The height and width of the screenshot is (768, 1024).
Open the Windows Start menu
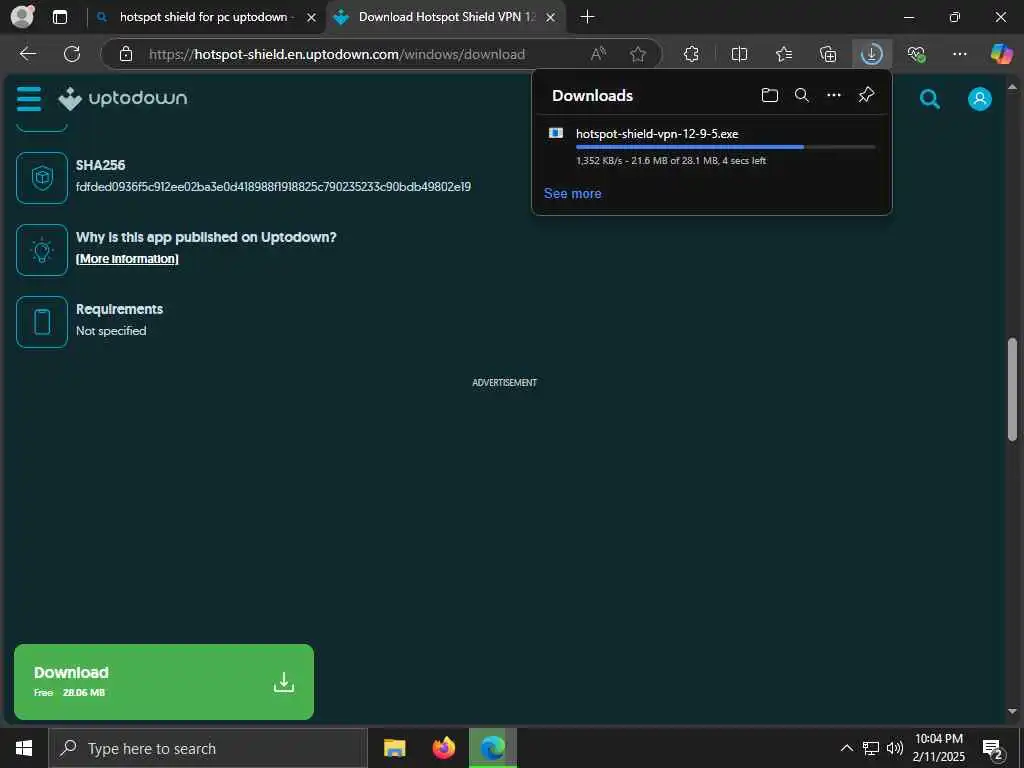point(24,748)
